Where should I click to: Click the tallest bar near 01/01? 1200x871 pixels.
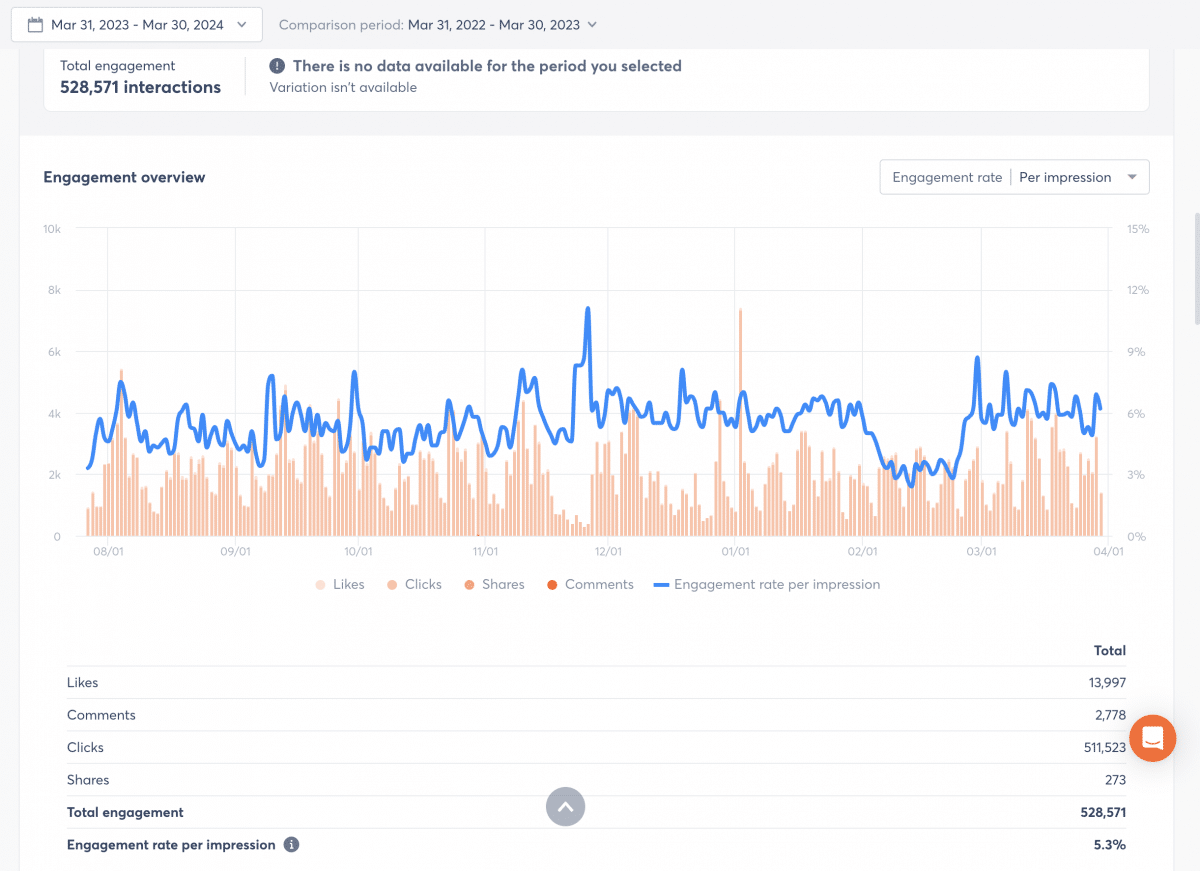[x=740, y=420]
